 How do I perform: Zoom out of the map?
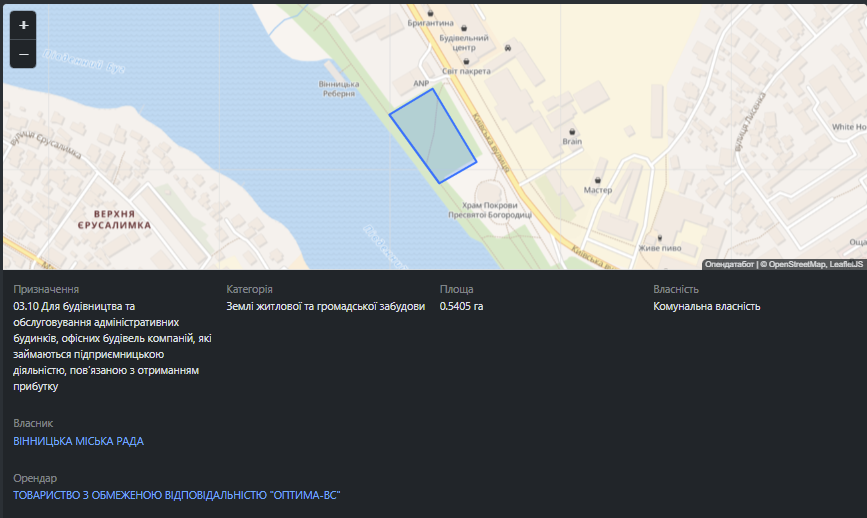(x=23, y=54)
